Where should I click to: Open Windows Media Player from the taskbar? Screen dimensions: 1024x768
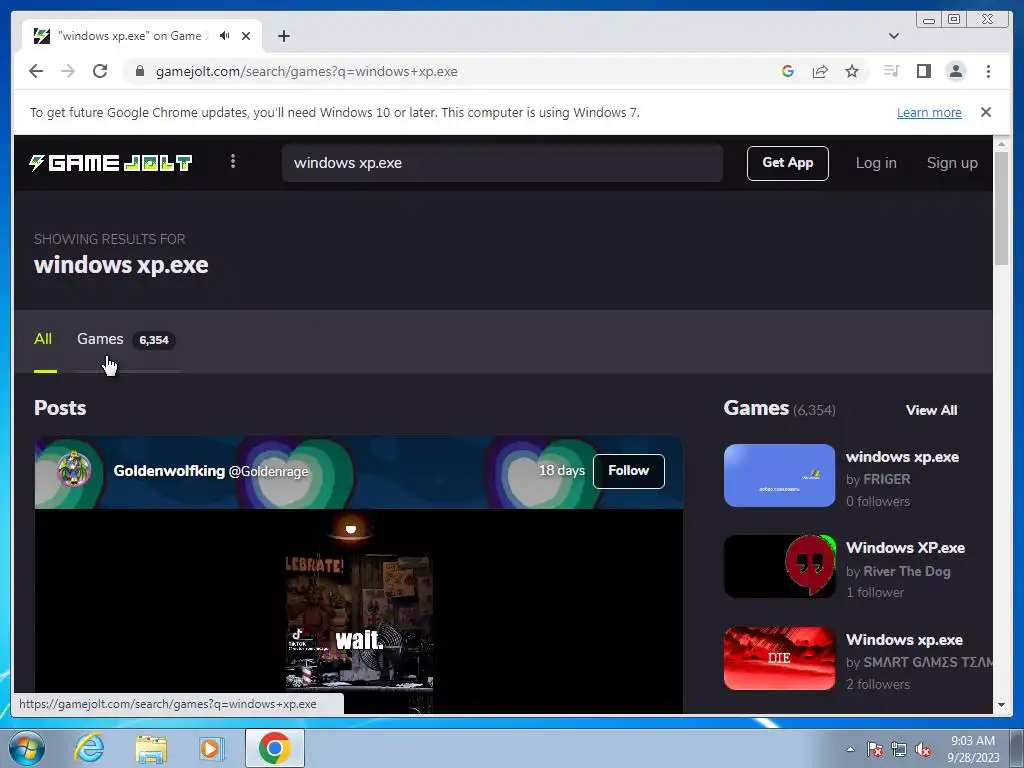(x=212, y=748)
